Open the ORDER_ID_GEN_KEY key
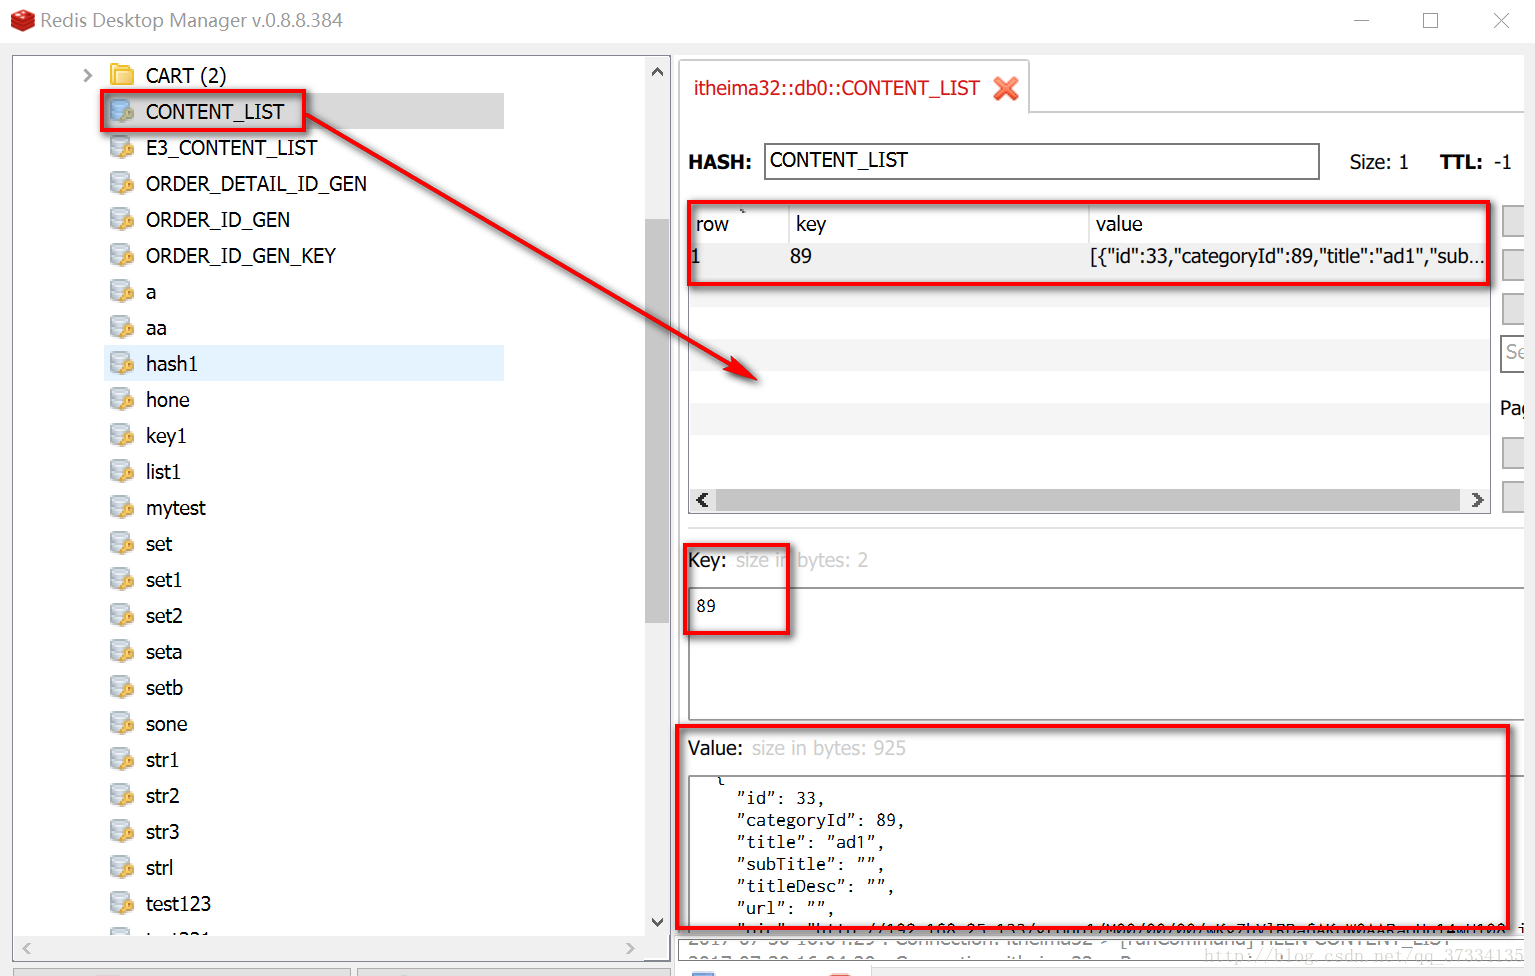This screenshot has width=1535, height=976. [x=240, y=256]
